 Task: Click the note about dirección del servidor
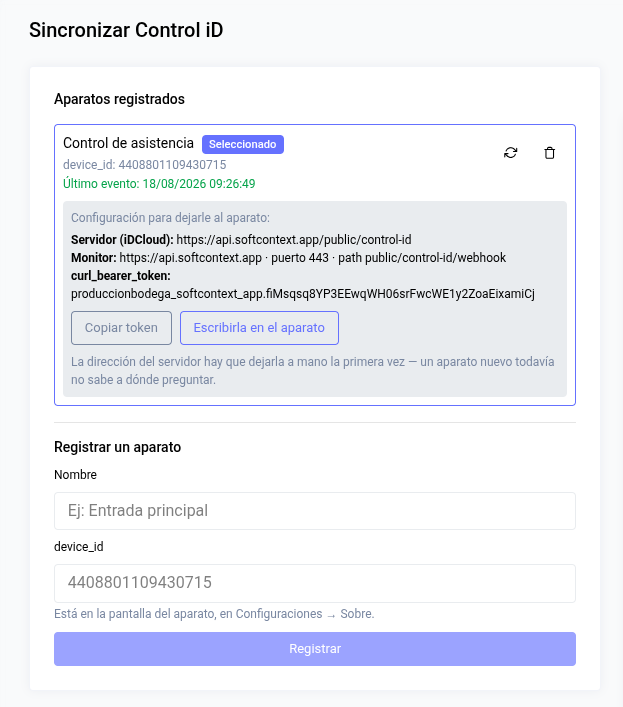[x=313, y=371]
